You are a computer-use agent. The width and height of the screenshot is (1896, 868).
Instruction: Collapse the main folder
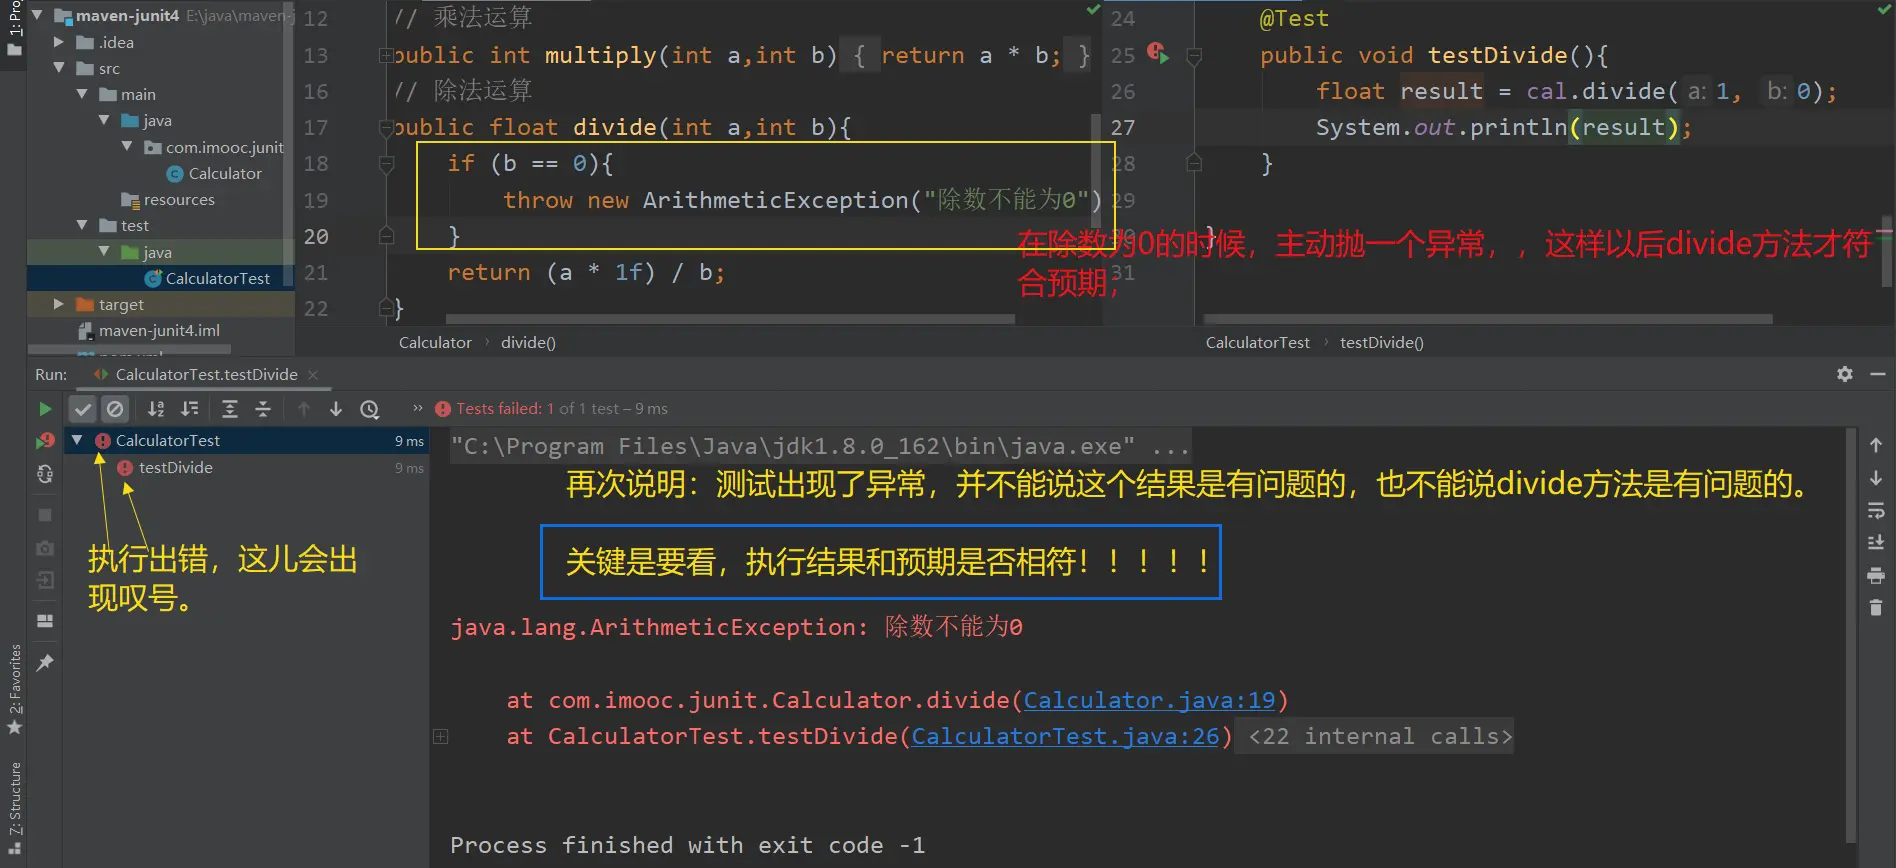click(82, 94)
